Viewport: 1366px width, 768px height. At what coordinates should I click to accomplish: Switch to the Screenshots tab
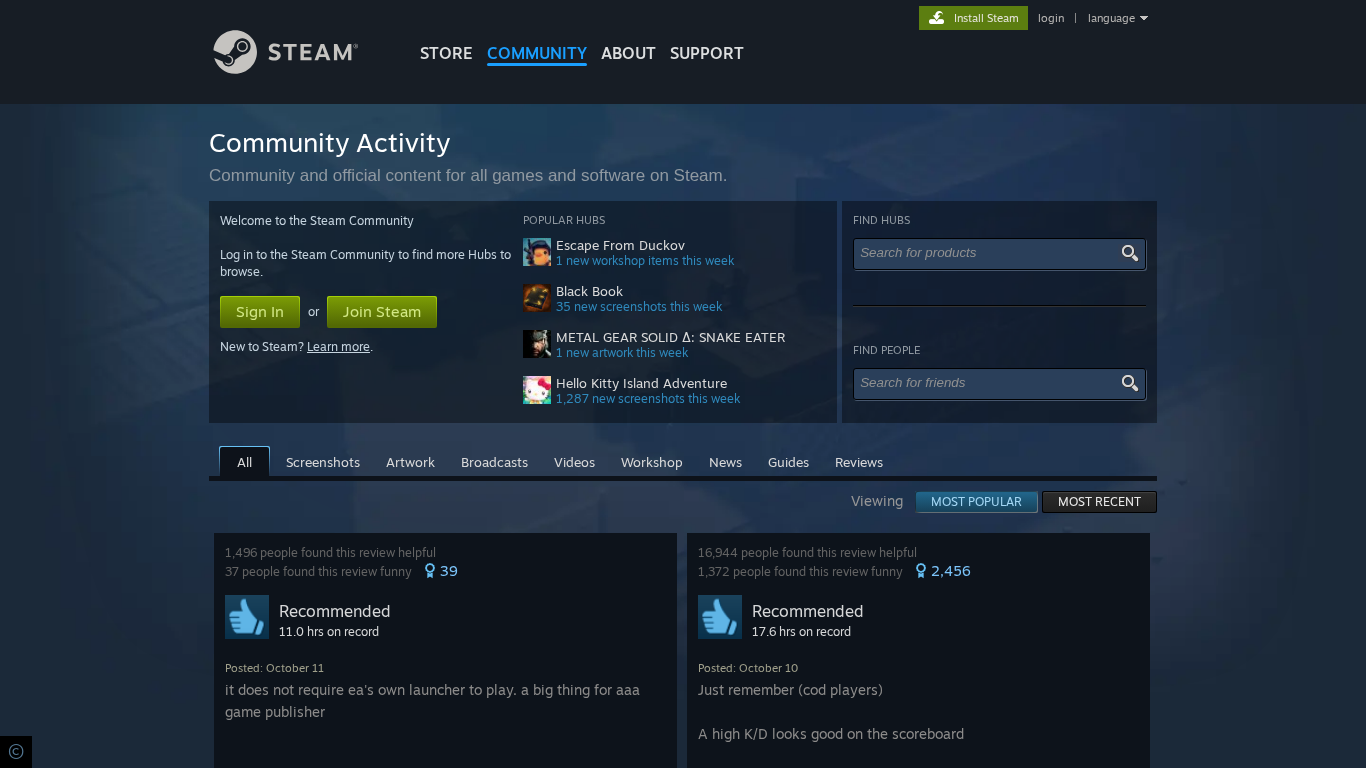tap(323, 462)
